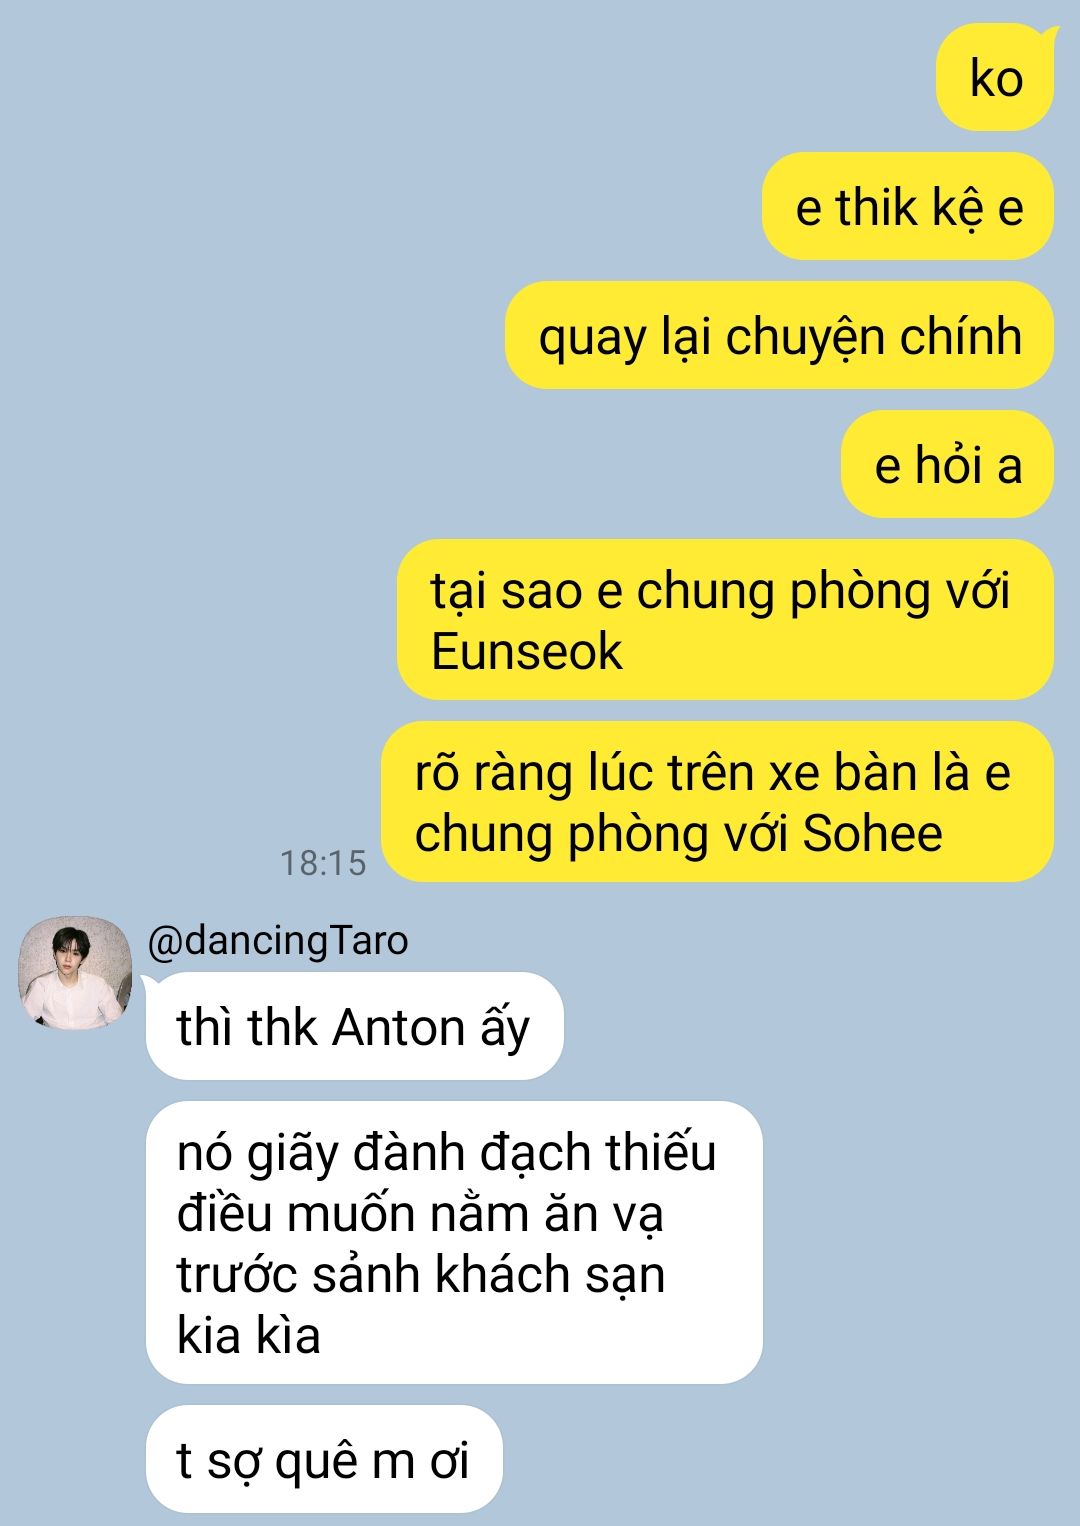Viewport: 1080px width, 1526px height.
Task: Tap "kia kìa" text in received message
Action: 248,1336
